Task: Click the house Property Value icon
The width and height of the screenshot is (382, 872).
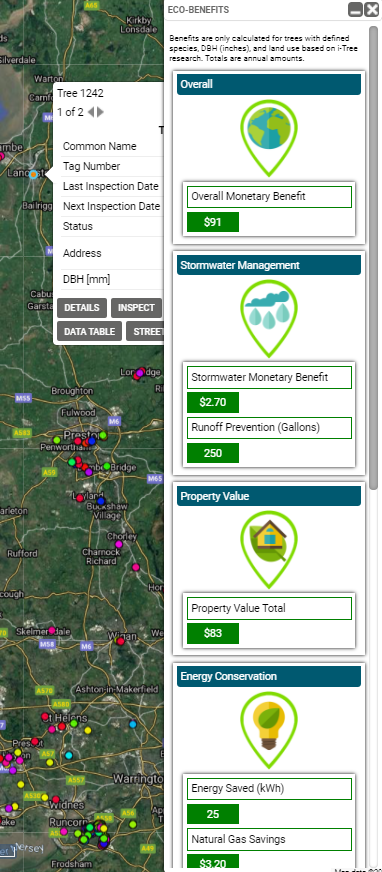Action: (x=269, y=548)
